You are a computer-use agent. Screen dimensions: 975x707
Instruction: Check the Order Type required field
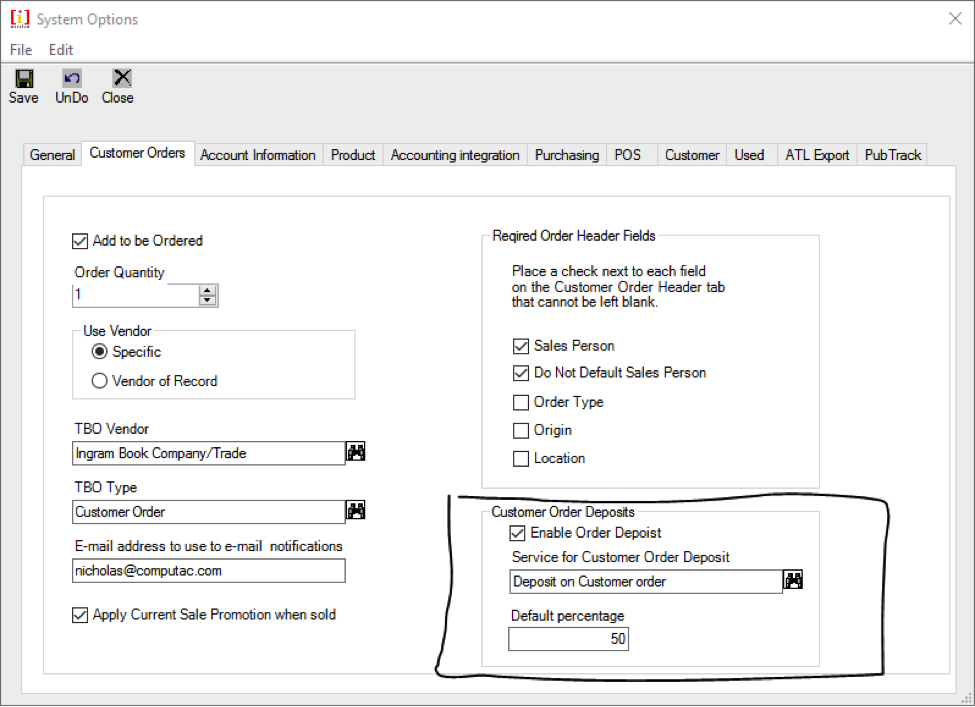click(x=520, y=402)
